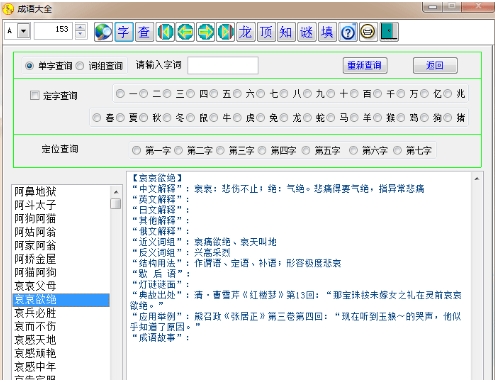Viewport: 495px width, 382px height.
Task: Click idiom list scrollbar up arrow
Action: [x=116, y=192]
